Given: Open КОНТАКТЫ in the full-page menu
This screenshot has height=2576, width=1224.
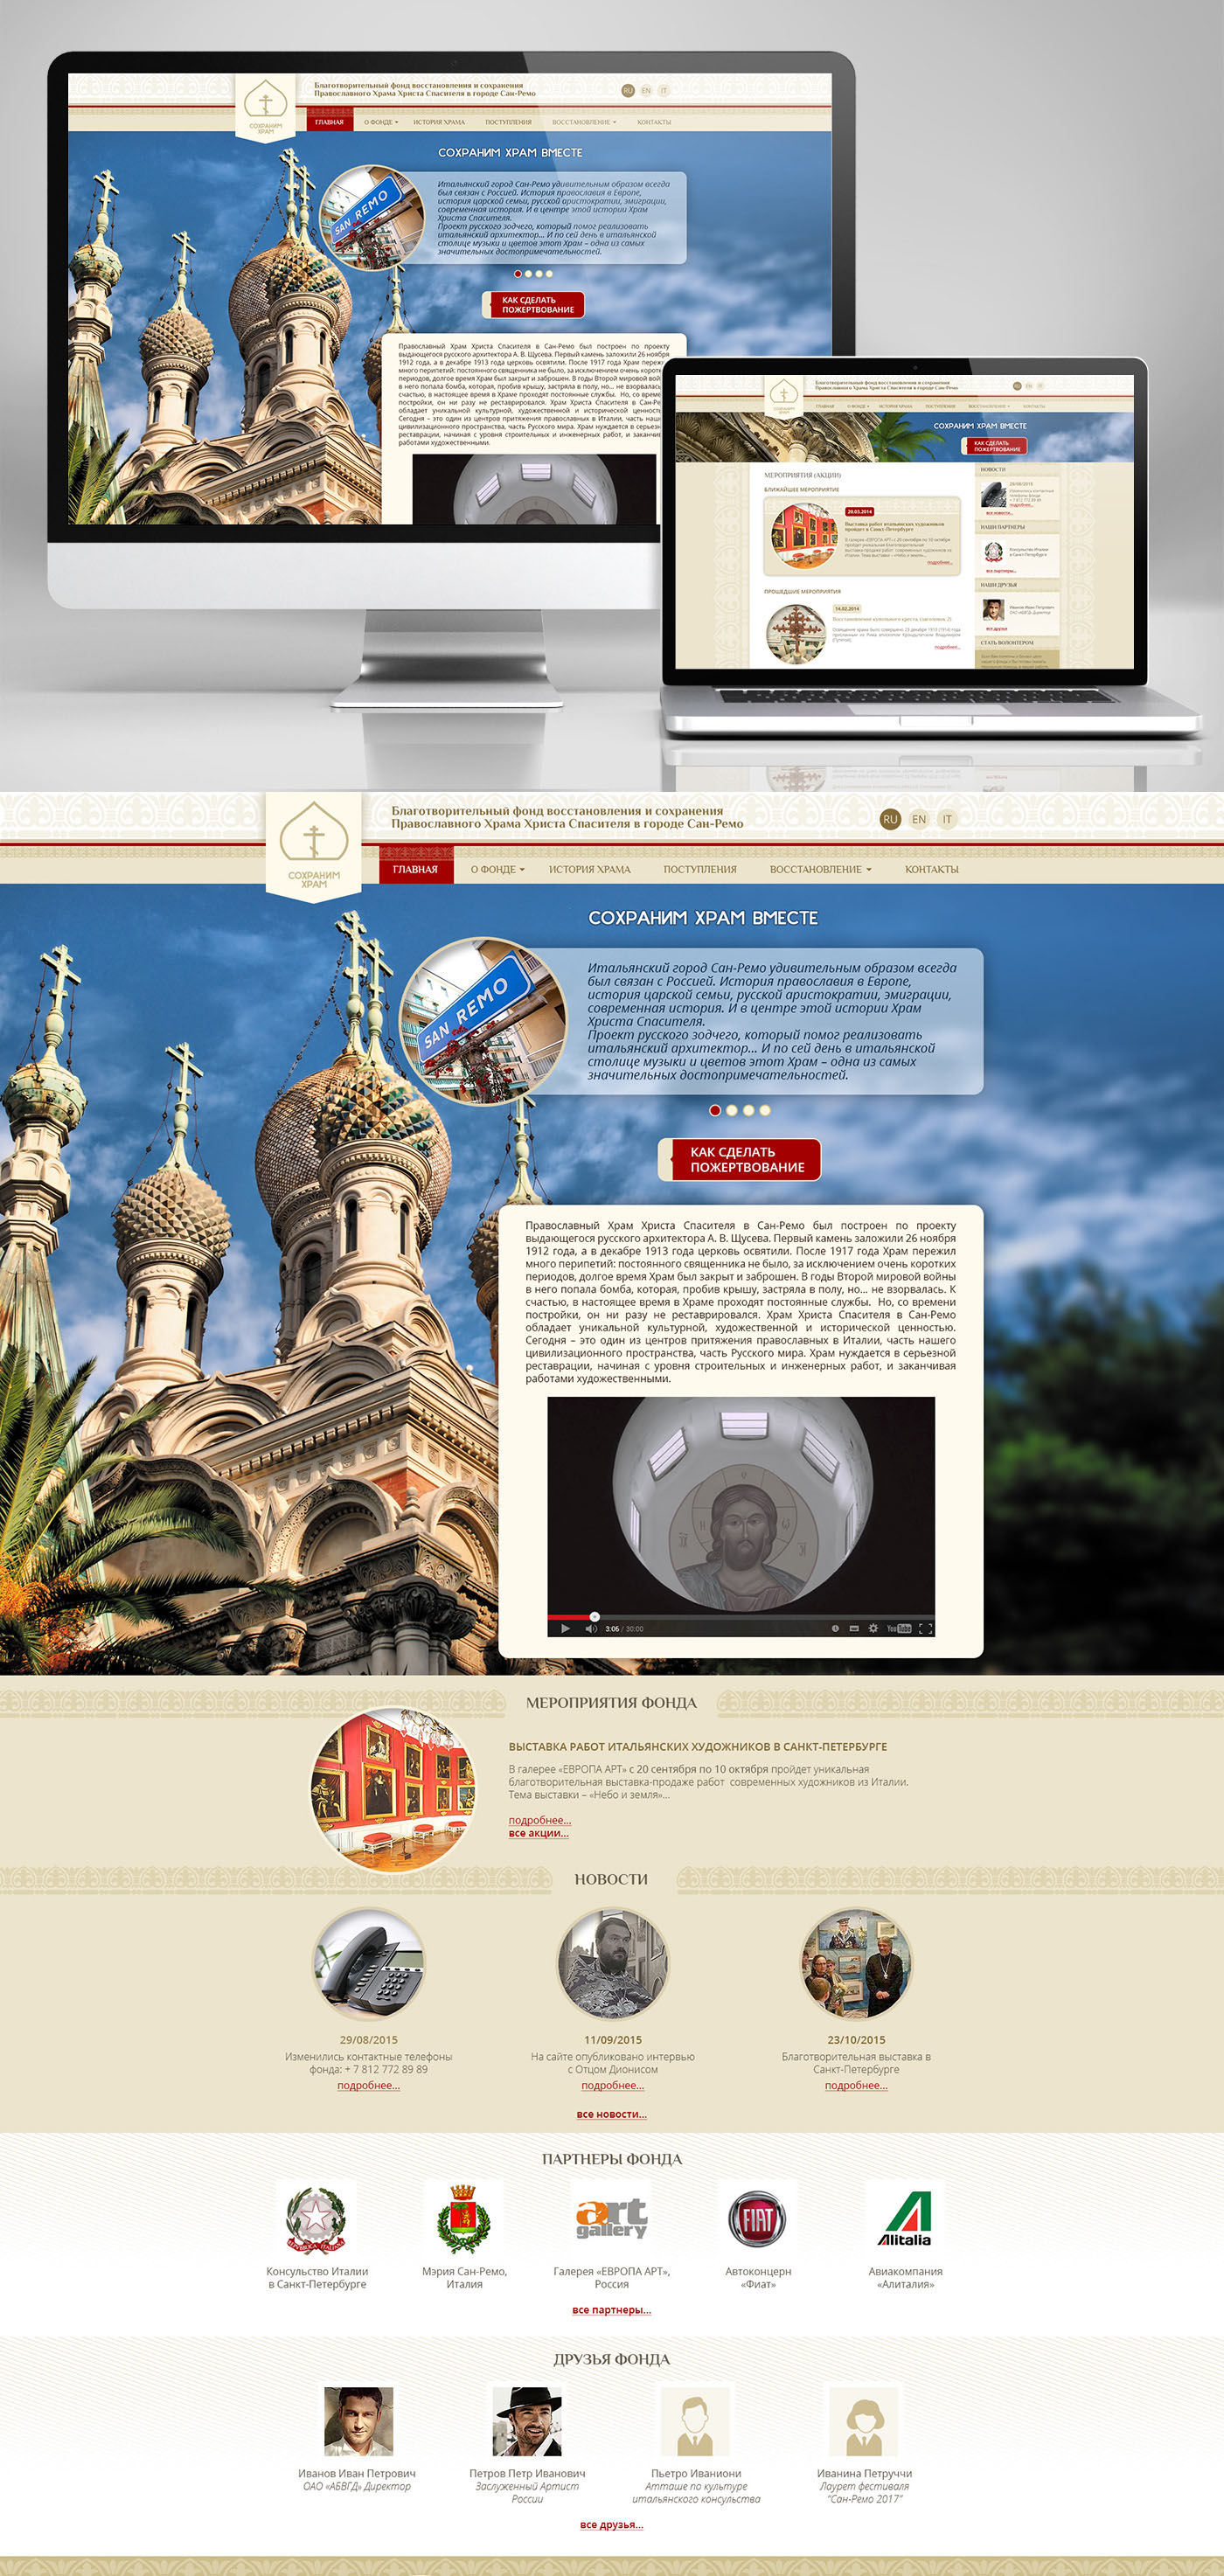Looking at the screenshot, I should click(932, 869).
